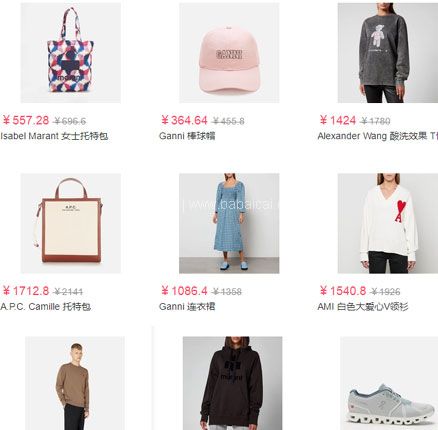Screen dimensions: 438x430
Task: Select the ¥557.28 sale price
Action: [26, 120]
